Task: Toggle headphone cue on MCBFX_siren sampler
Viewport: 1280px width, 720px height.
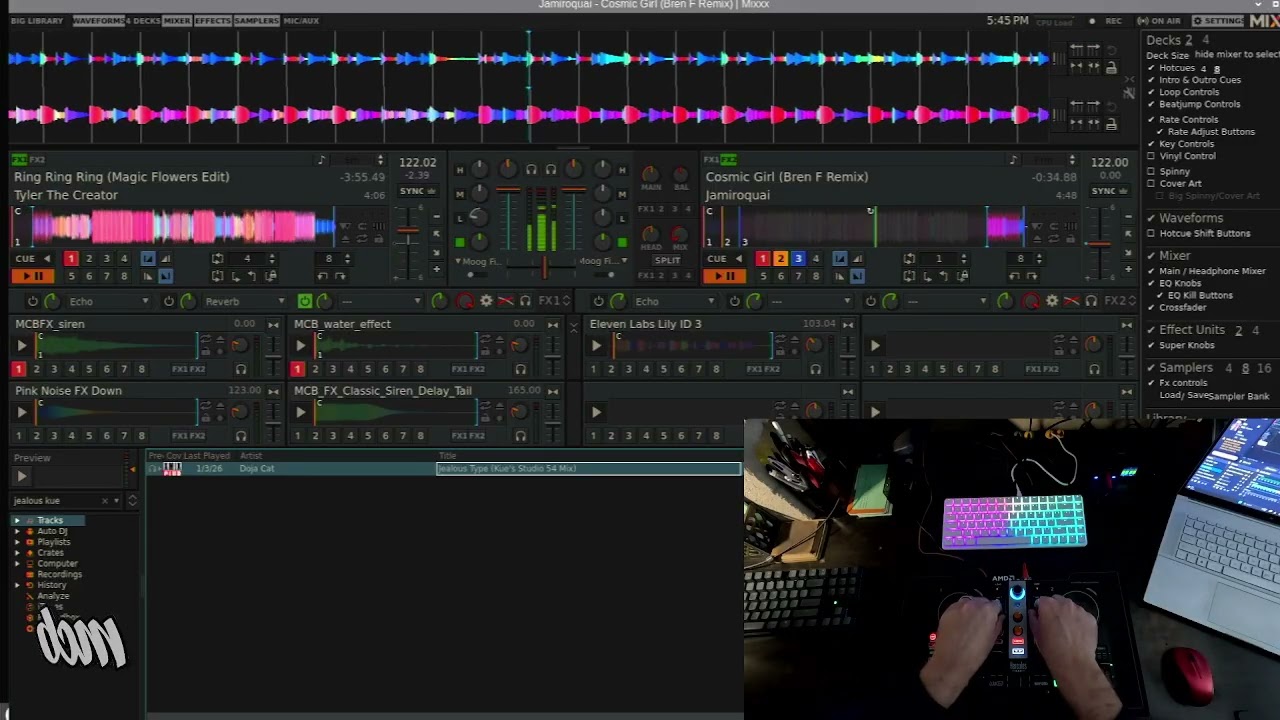Action: tap(241, 369)
